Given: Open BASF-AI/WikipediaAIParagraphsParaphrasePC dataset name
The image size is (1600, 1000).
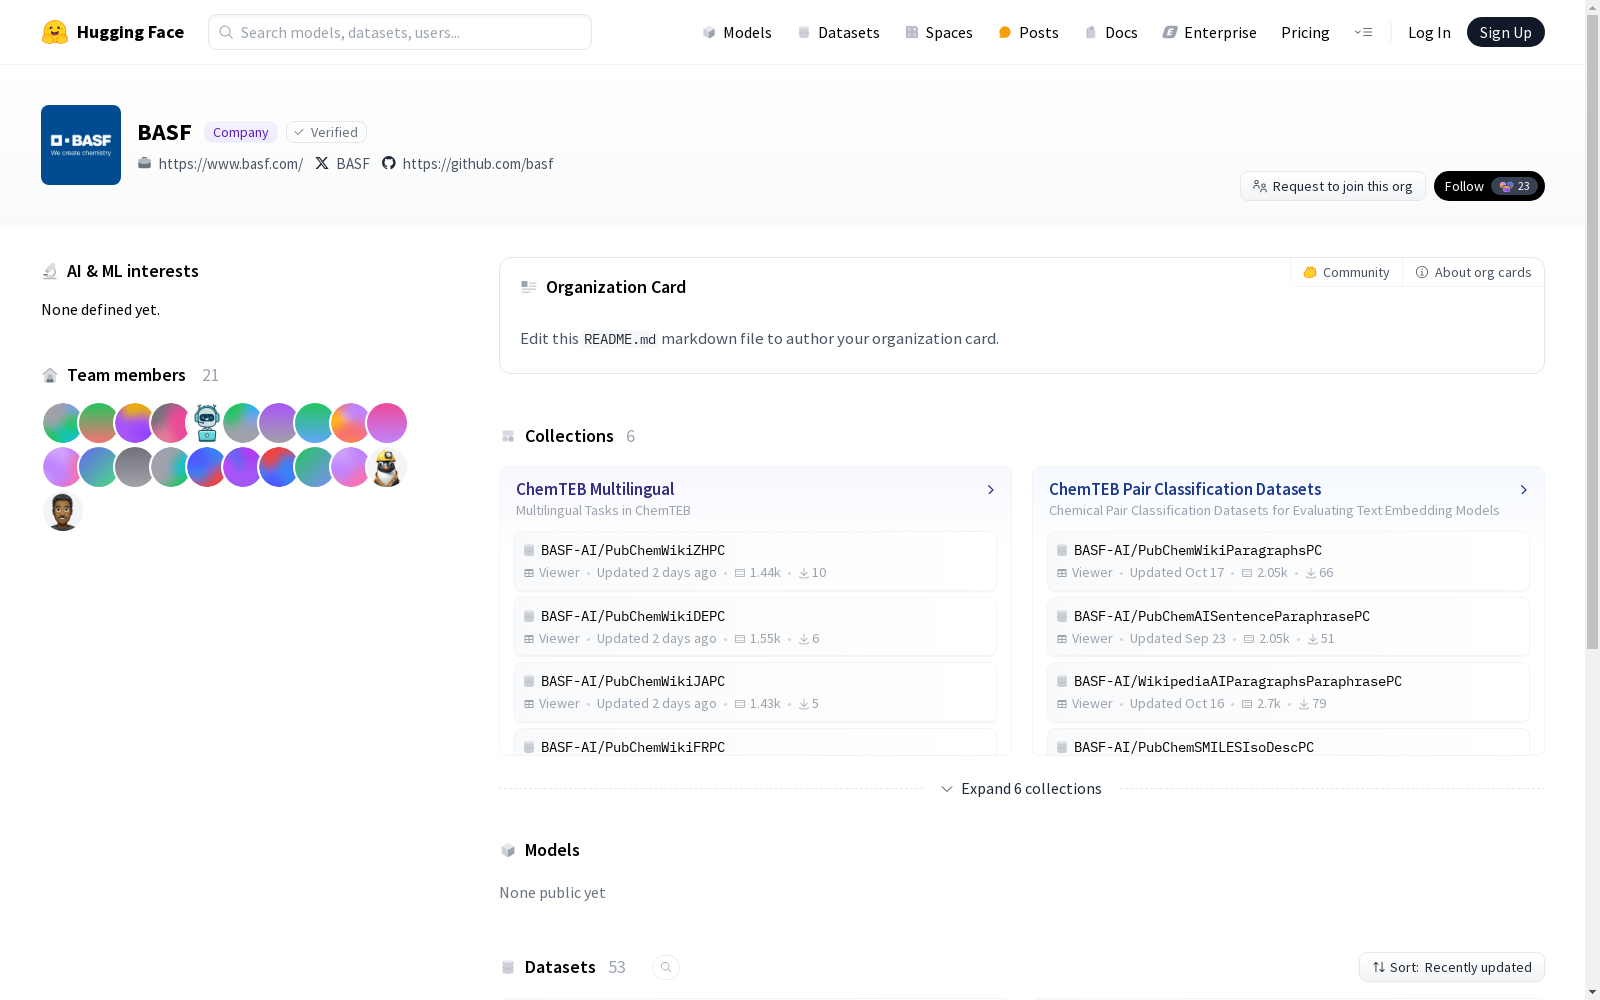Looking at the screenshot, I should [1238, 681].
